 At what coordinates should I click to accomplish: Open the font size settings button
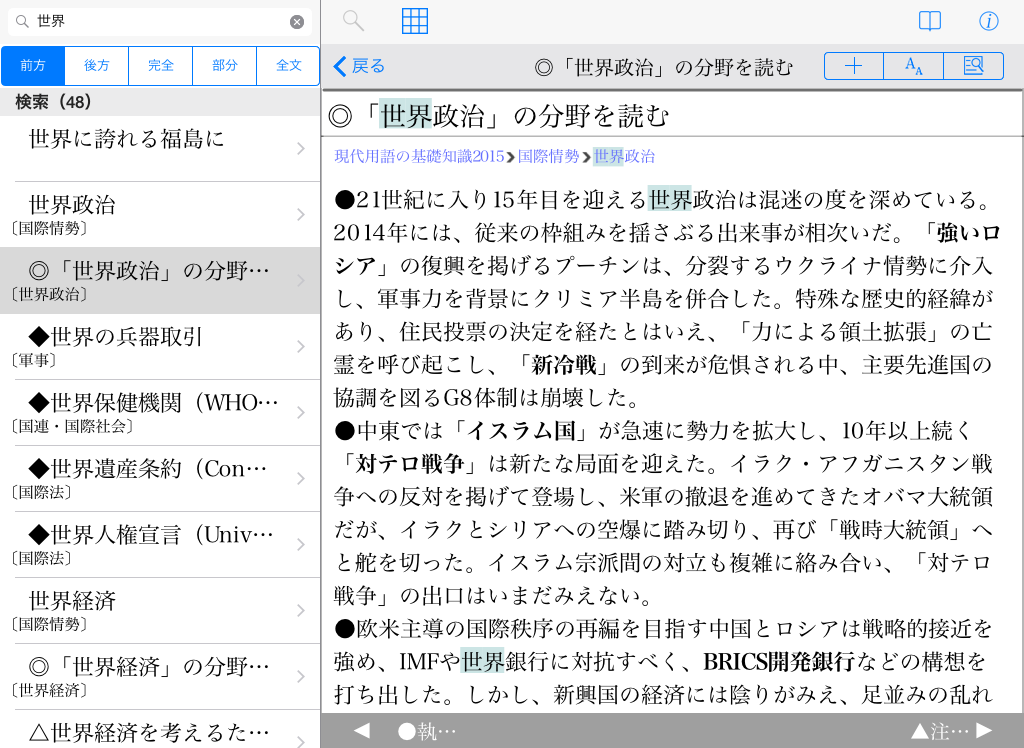click(913, 66)
